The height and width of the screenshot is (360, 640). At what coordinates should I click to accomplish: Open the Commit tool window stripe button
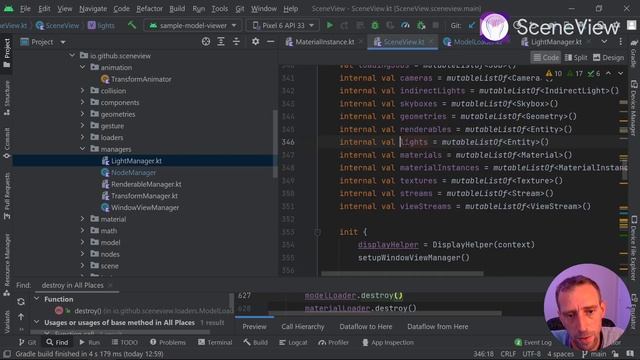pyautogui.click(x=7, y=143)
